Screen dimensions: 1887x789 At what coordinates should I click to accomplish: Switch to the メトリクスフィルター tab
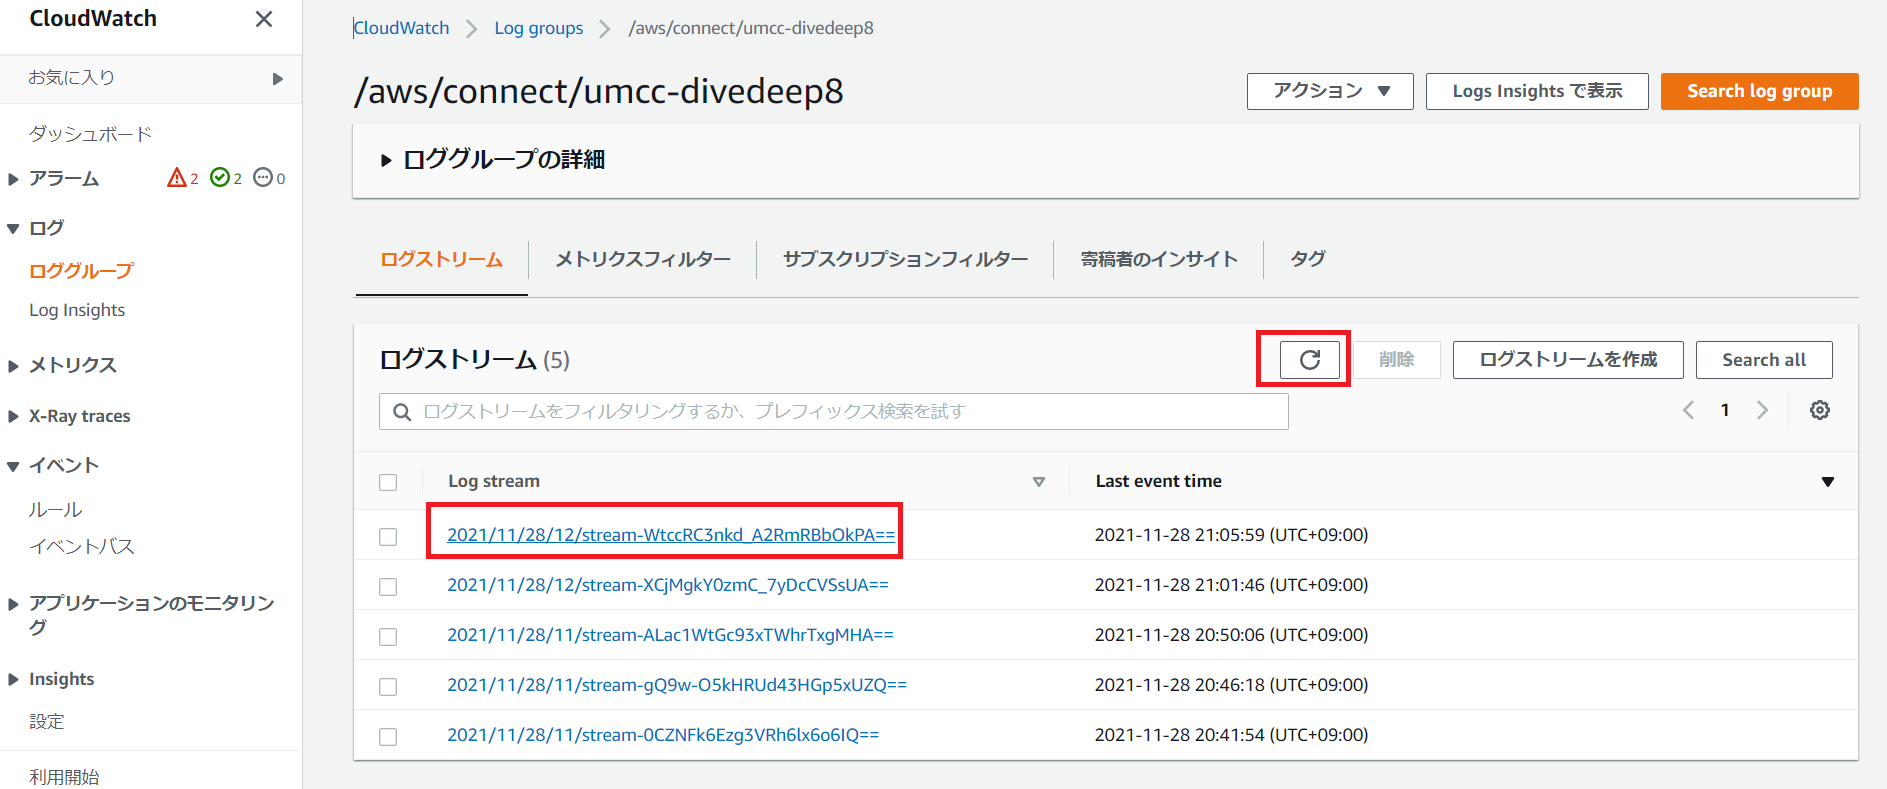click(643, 259)
